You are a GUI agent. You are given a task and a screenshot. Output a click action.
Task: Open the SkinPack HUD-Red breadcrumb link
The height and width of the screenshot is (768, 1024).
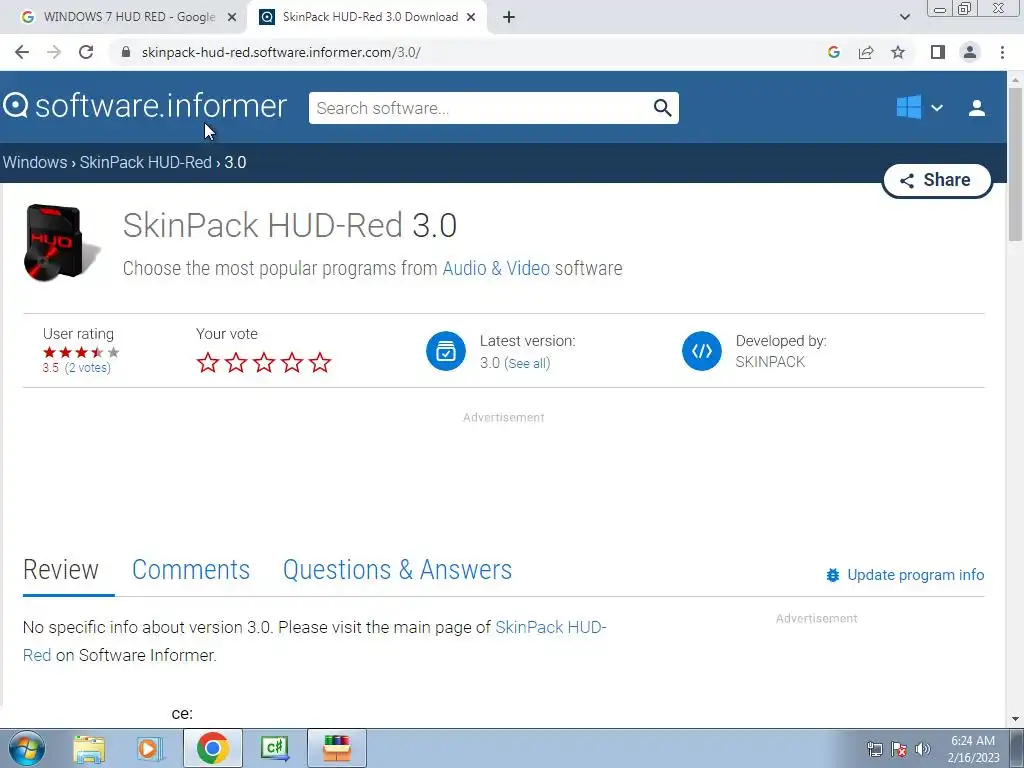[146, 162]
